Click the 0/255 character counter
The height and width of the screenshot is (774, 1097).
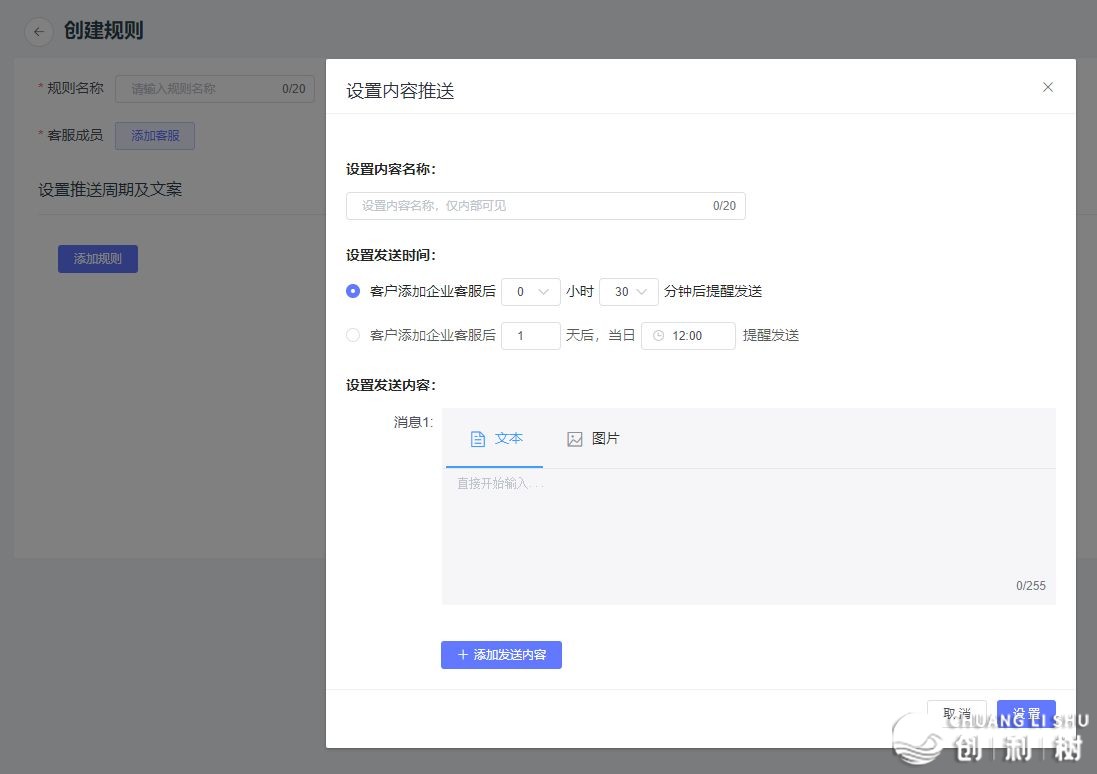(x=1031, y=586)
